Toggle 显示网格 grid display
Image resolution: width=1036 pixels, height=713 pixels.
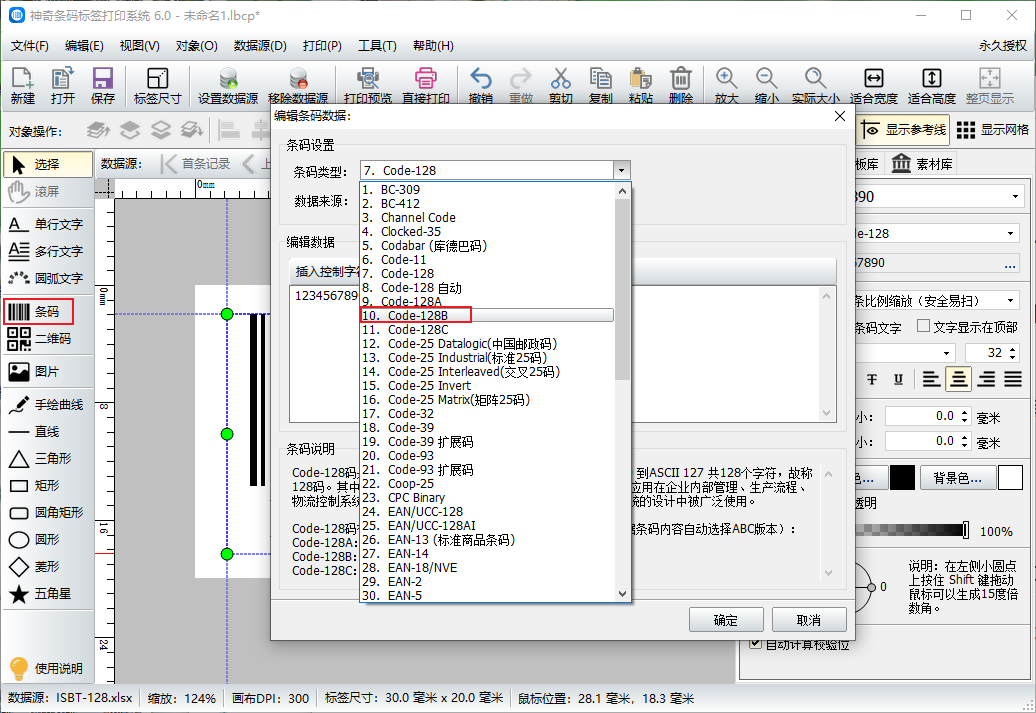point(993,130)
